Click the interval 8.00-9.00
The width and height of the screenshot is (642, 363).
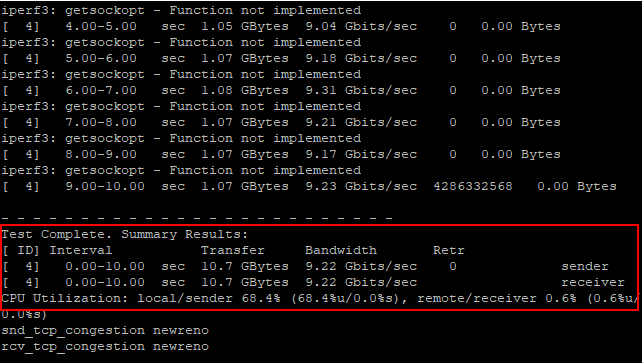pos(101,154)
